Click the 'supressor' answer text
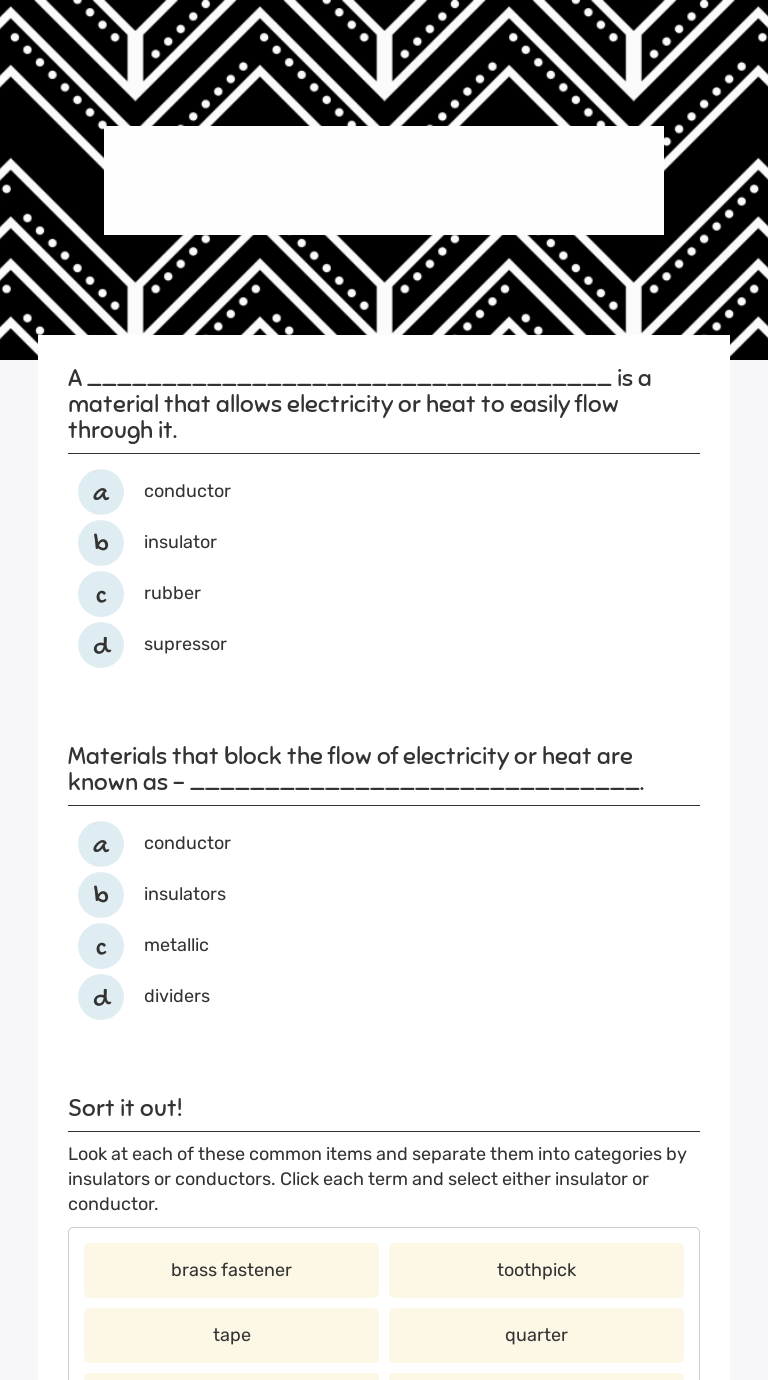This screenshot has width=768, height=1380. tap(185, 644)
